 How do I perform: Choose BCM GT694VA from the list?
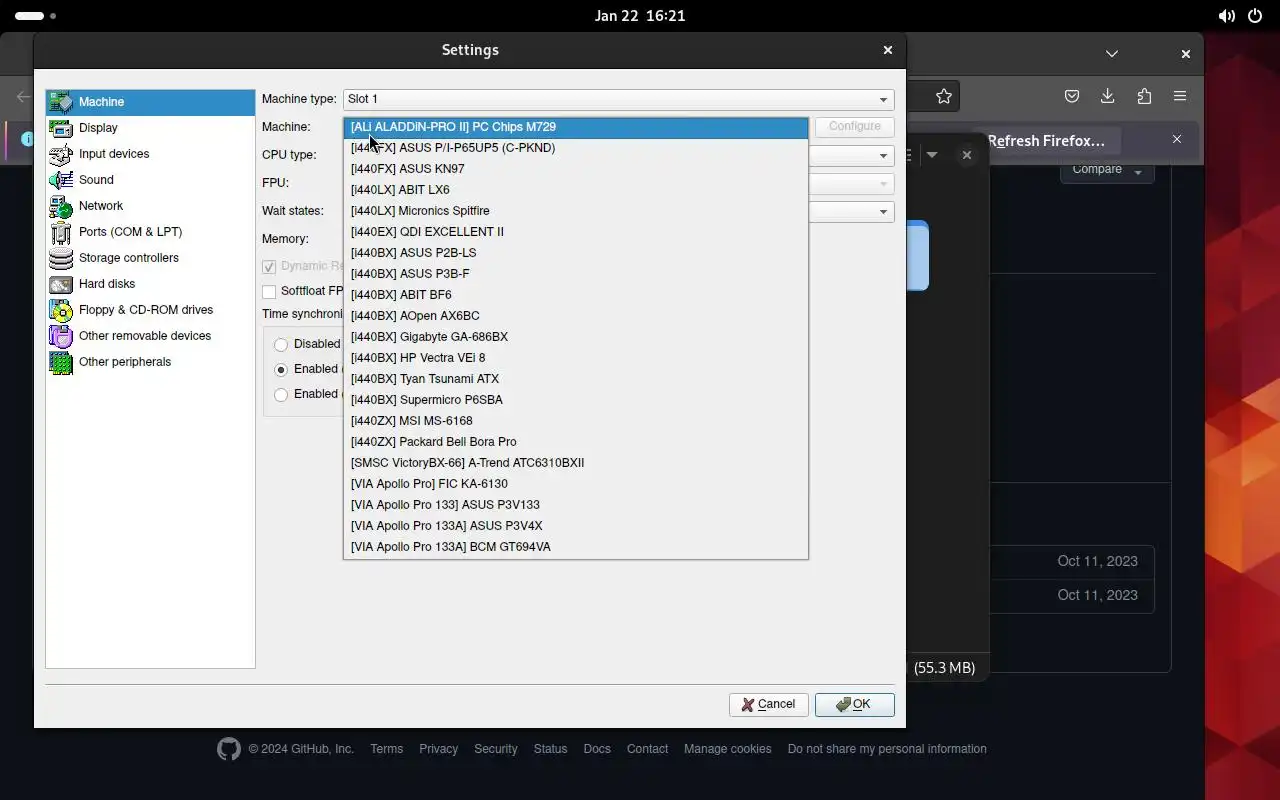(x=576, y=547)
